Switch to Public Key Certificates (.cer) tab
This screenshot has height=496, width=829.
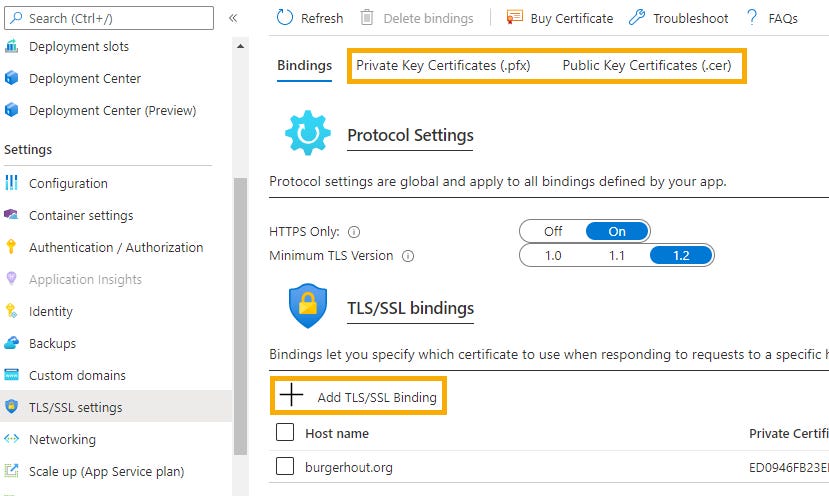[x=647, y=65]
